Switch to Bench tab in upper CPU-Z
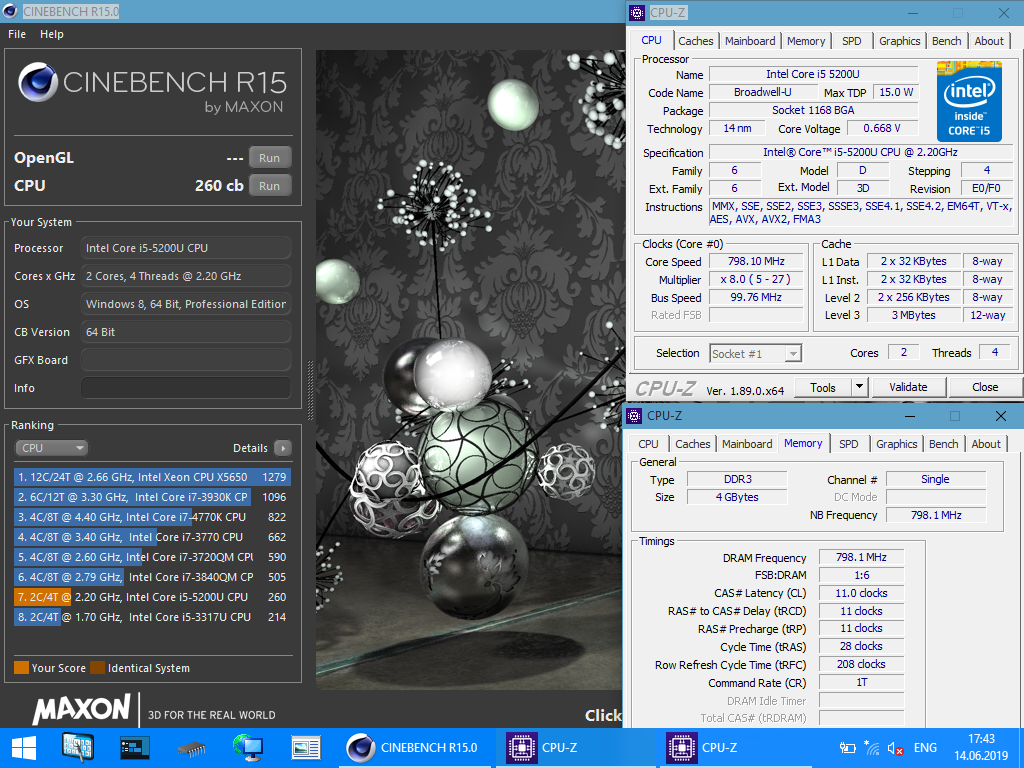This screenshot has width=1024, height=768. [x=946, y=40]
